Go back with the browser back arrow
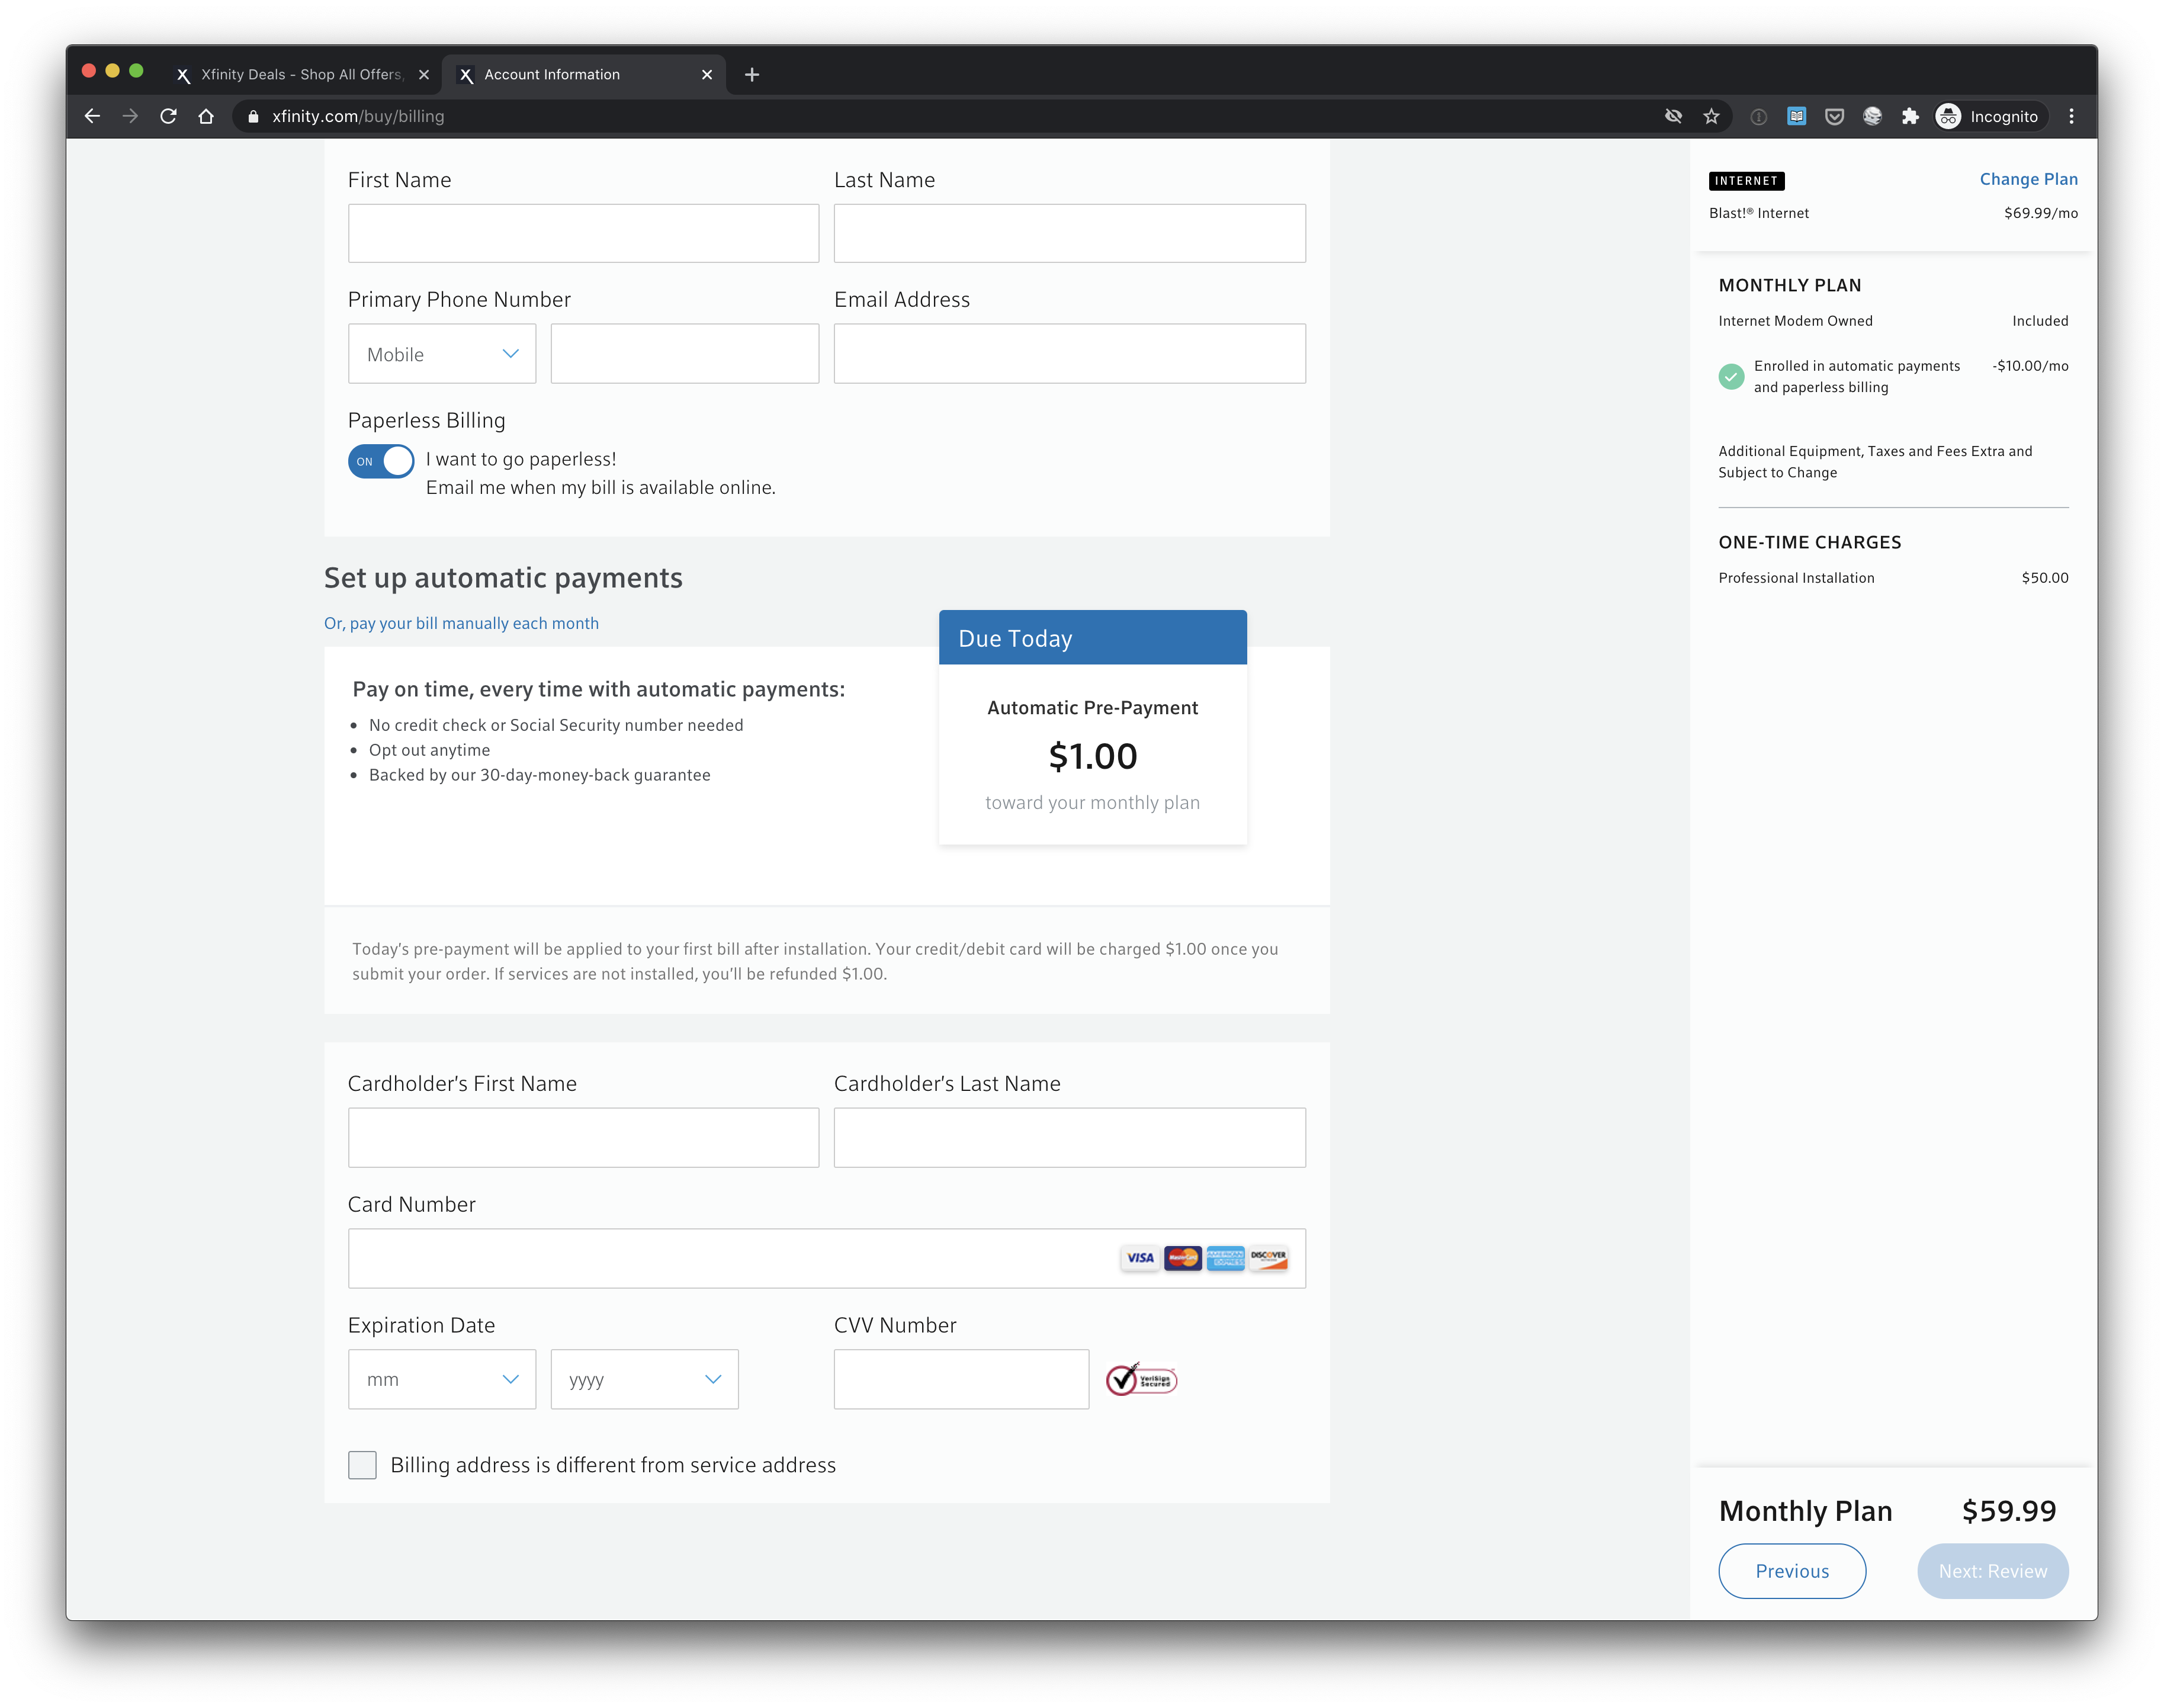This screenshot has width=2164, height=1708. click(92, 116)
